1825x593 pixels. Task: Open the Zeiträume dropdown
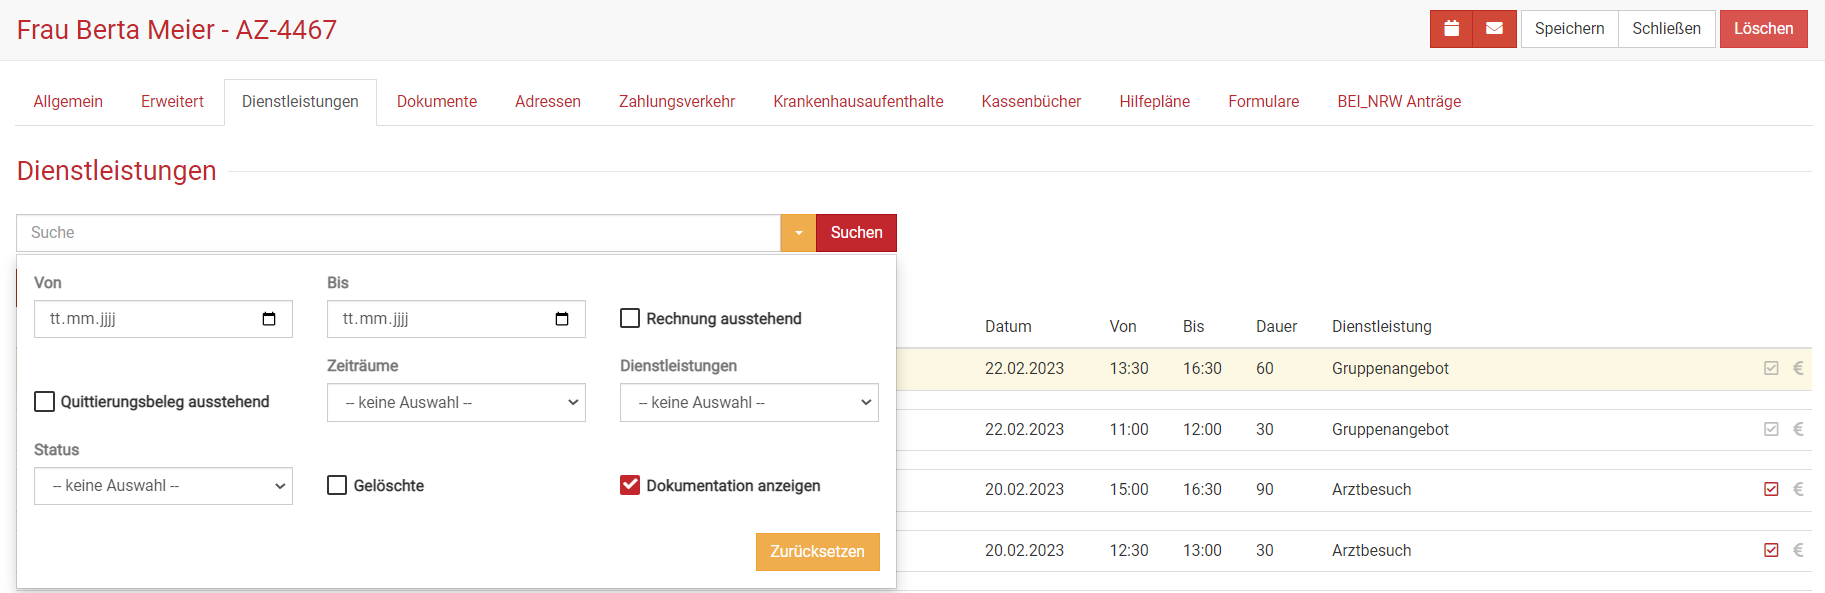pyautogui.click(x=456, y=403)
